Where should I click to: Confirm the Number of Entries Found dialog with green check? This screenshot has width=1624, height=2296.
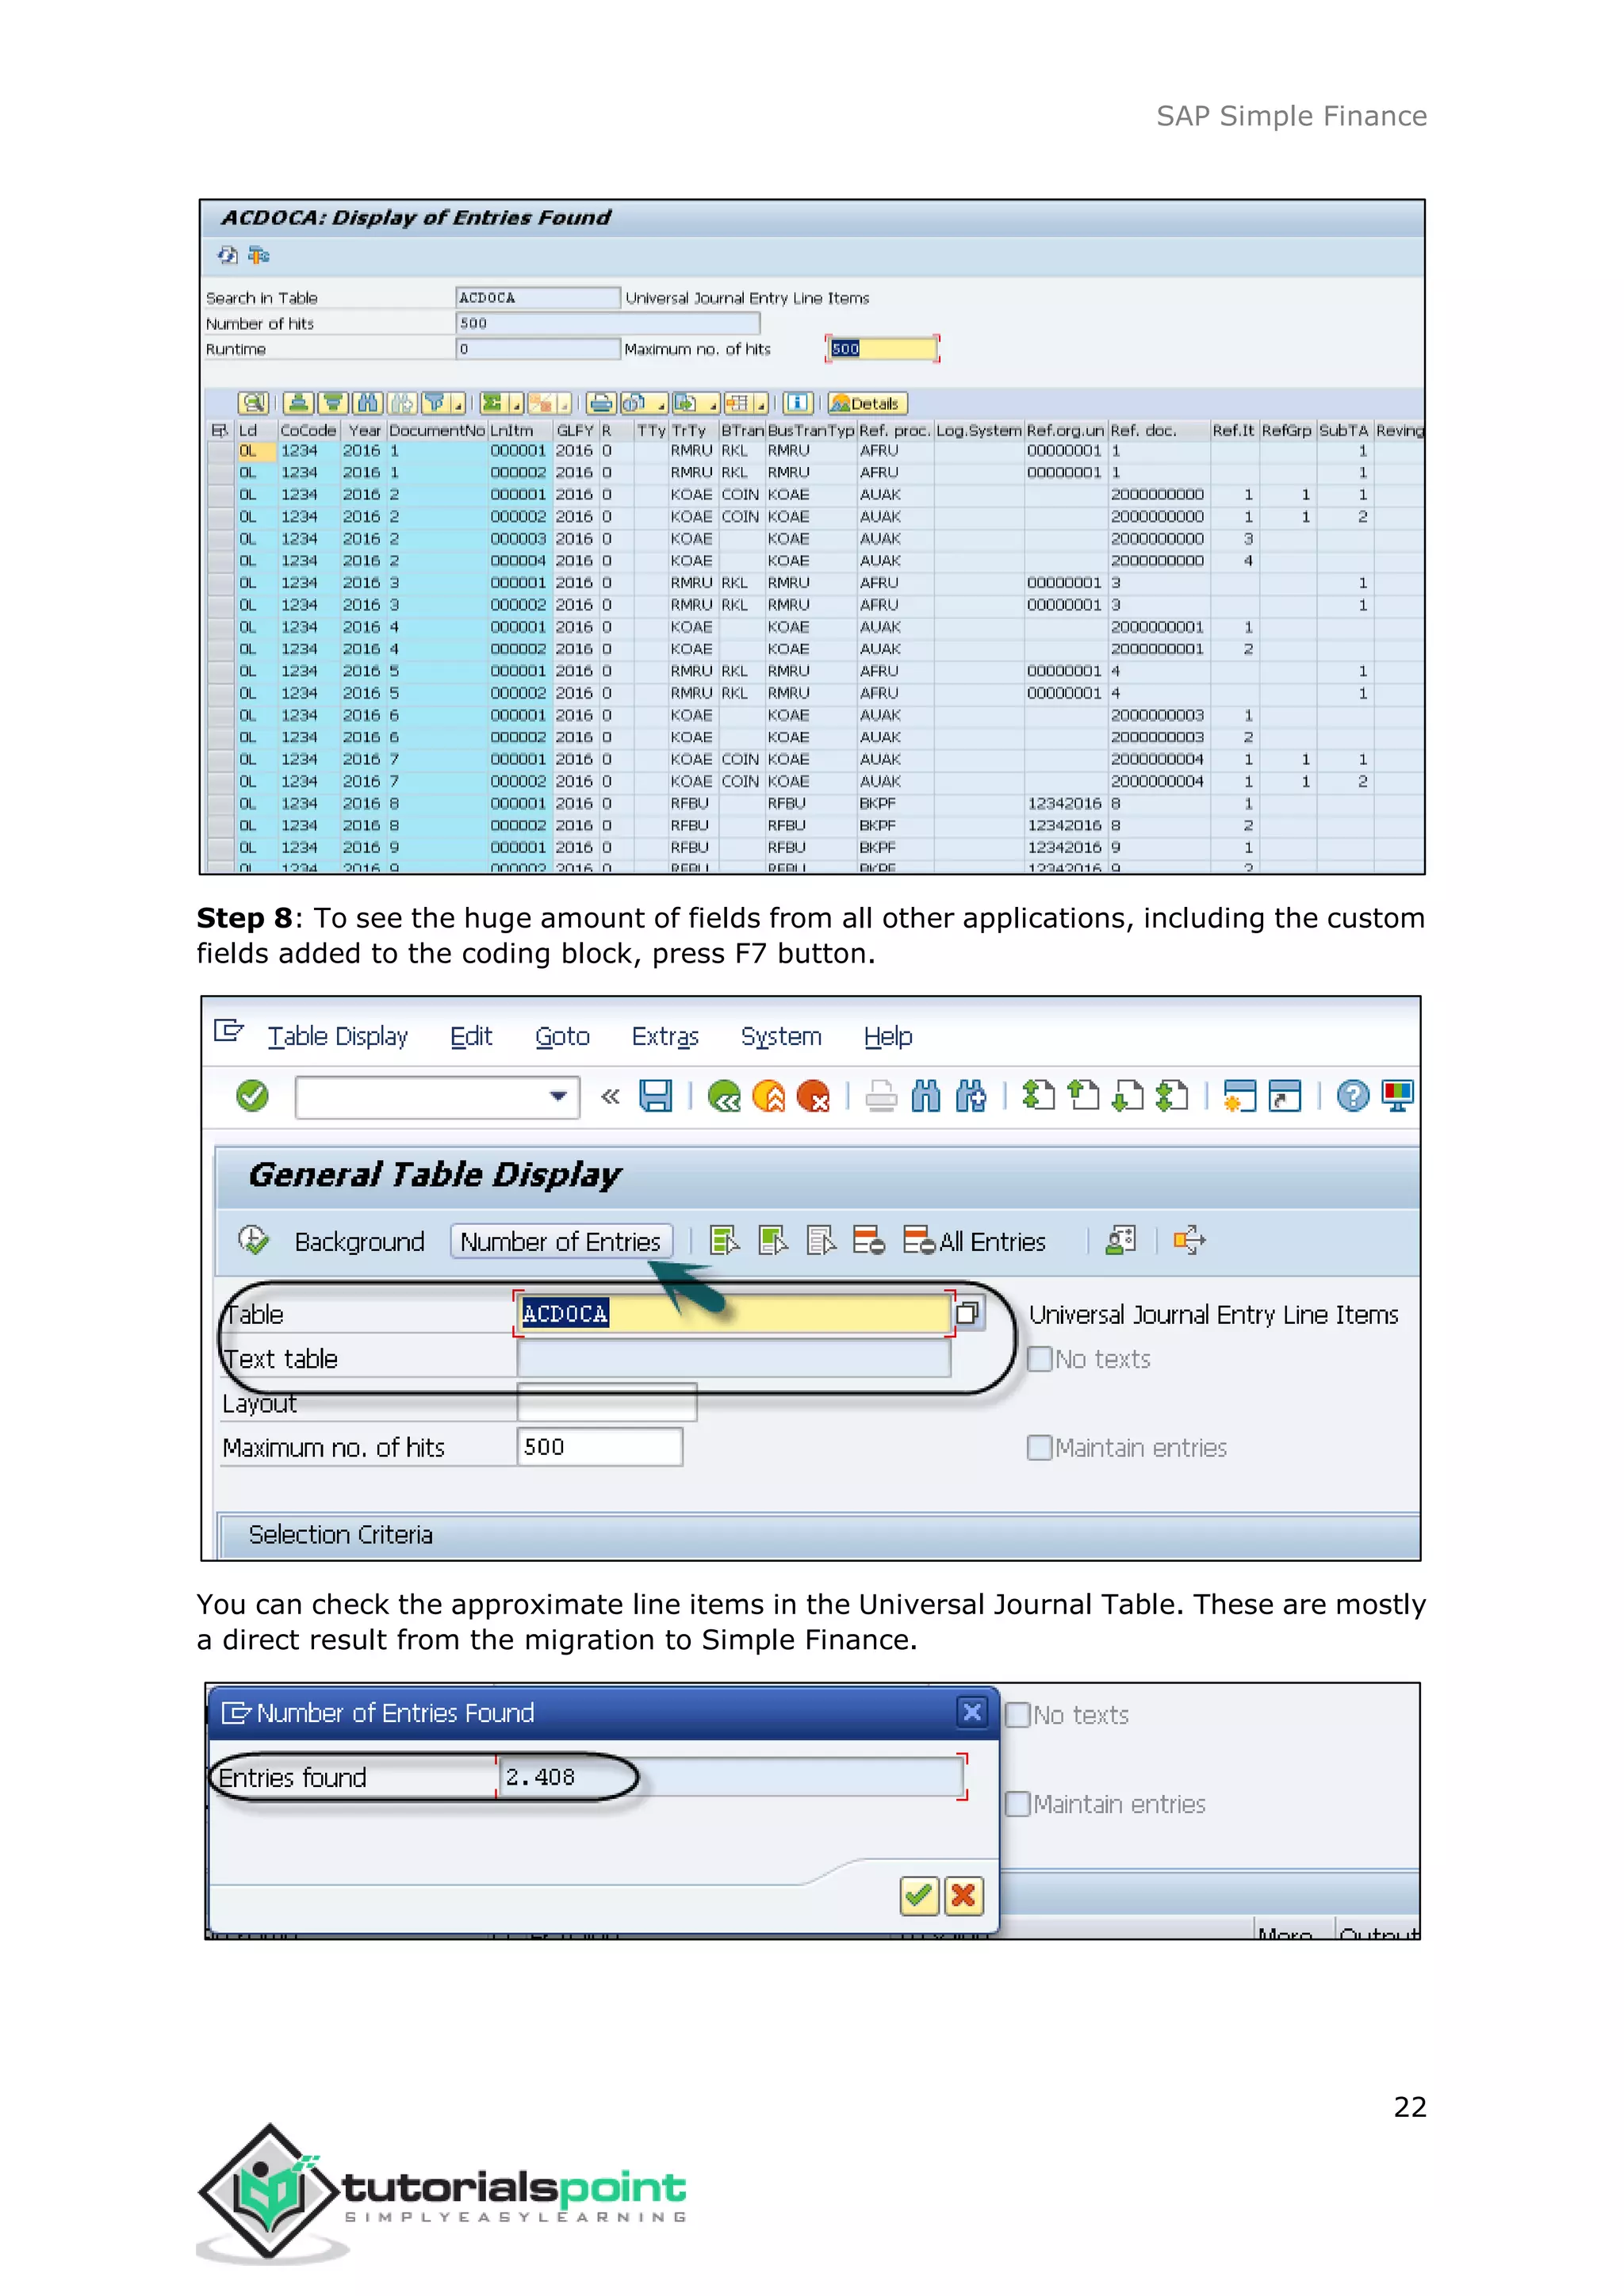click(x=920, y=1896)
